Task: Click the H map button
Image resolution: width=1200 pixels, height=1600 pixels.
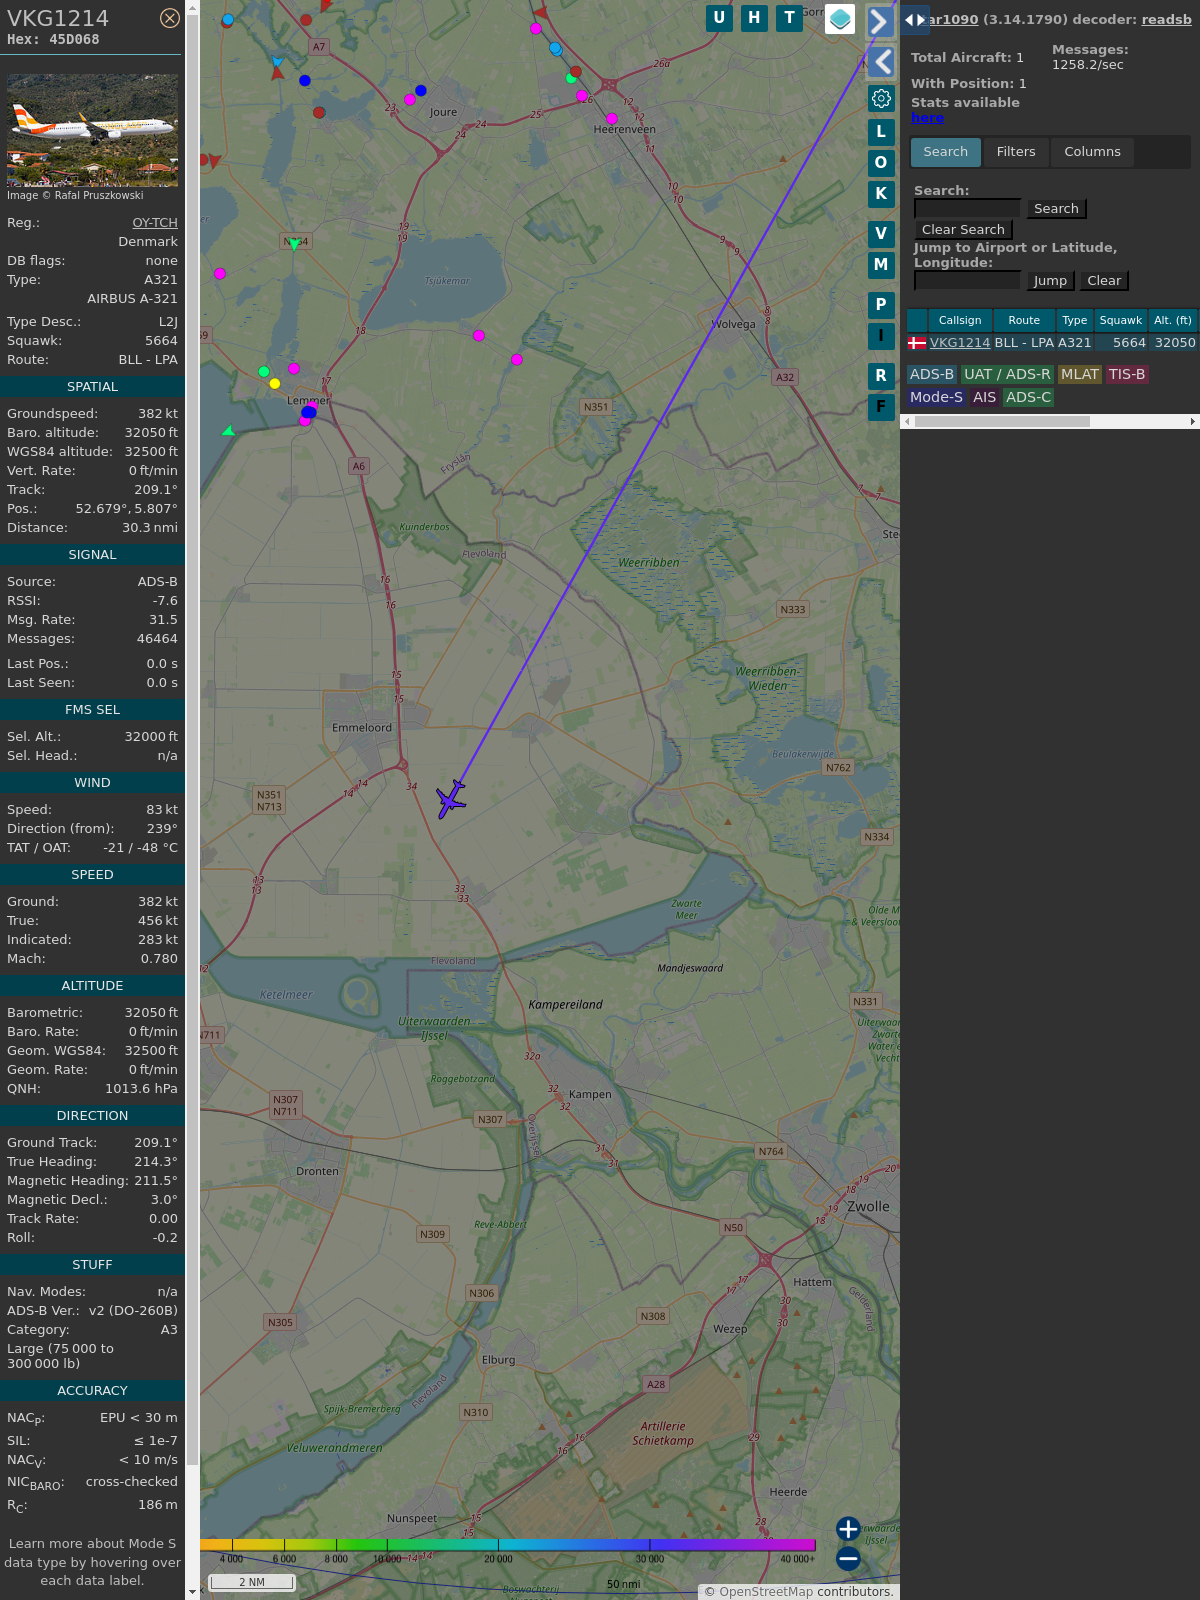Action: [754, 18]
